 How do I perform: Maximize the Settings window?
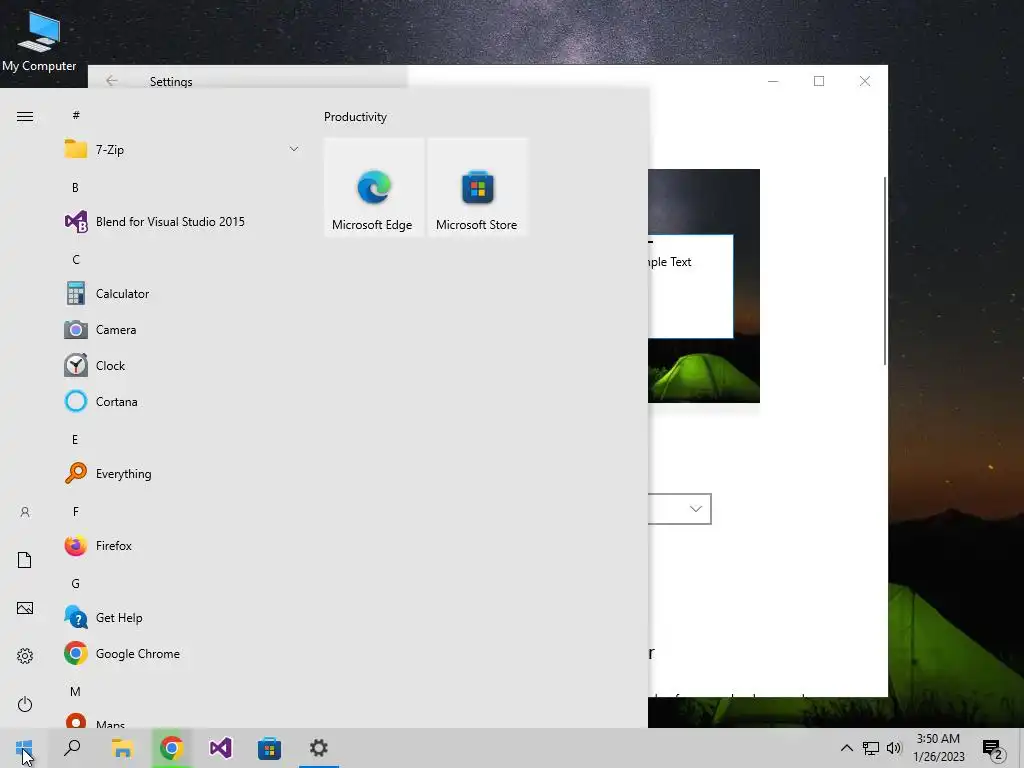pyautogui.click(x=819, y=81)
